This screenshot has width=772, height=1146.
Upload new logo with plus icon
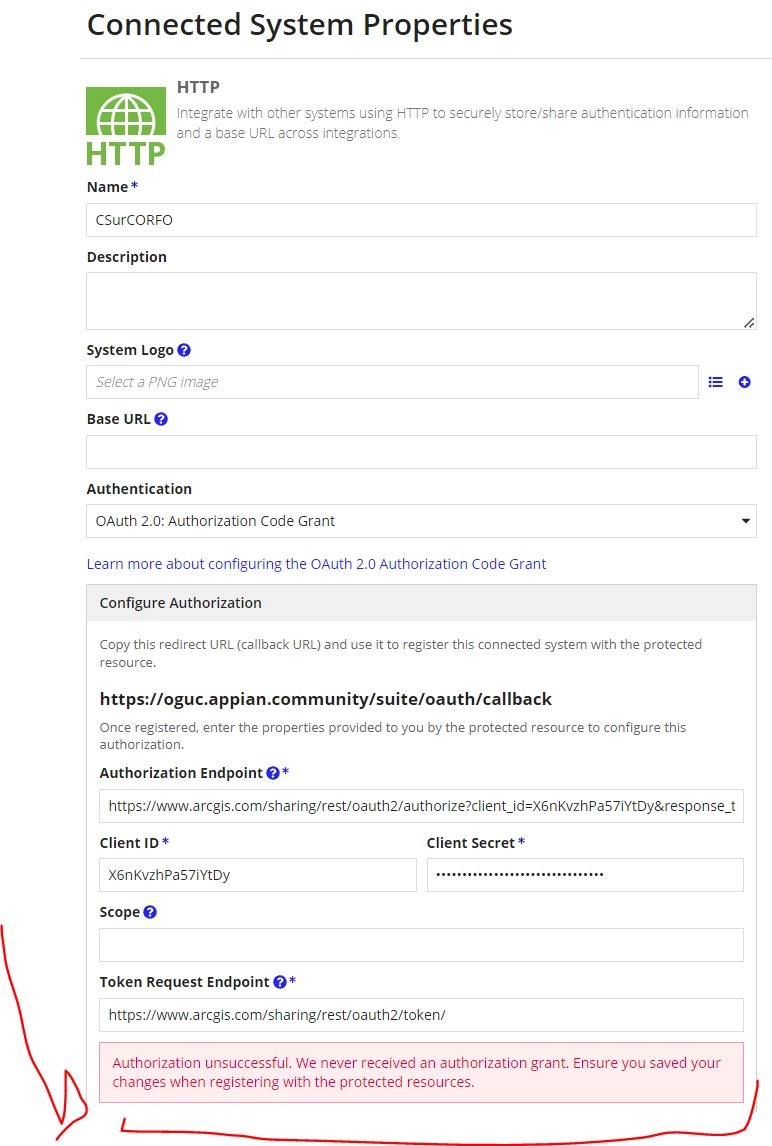[x=744, y=382]
